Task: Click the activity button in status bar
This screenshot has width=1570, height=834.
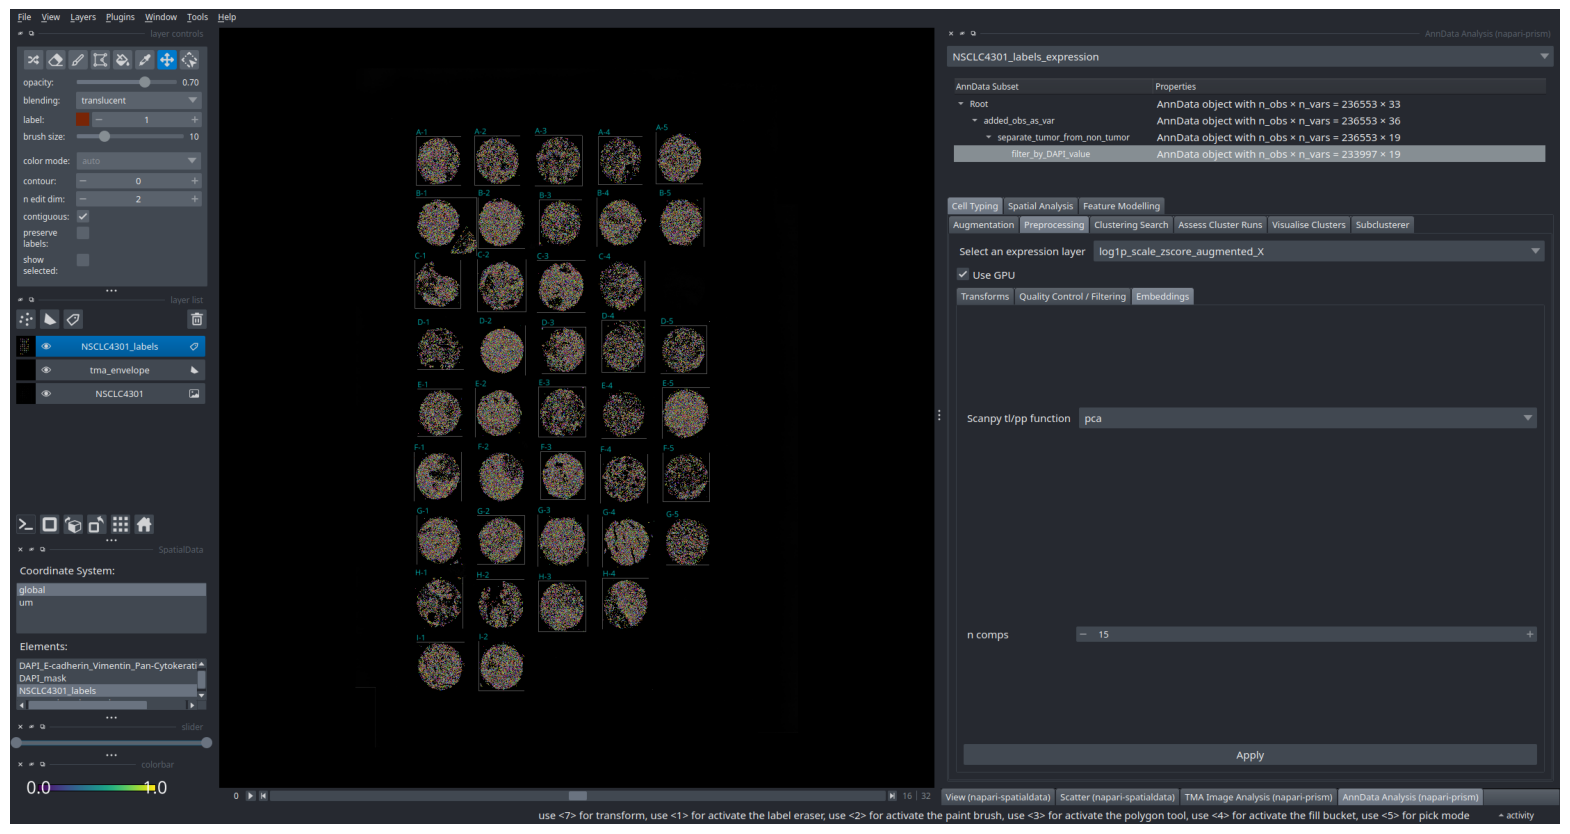Action: (1516, 815)
